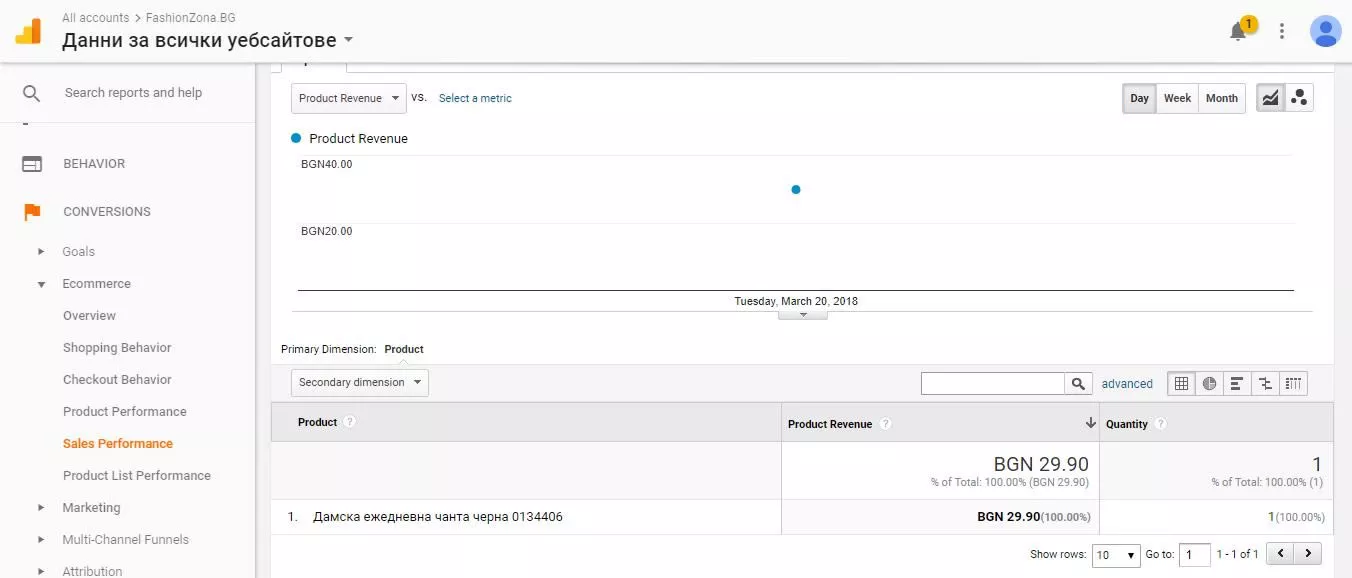The height and width of the screenshot is (578, 1352).
Task: Click the Go to page number field
Action: click(1194, 554)
